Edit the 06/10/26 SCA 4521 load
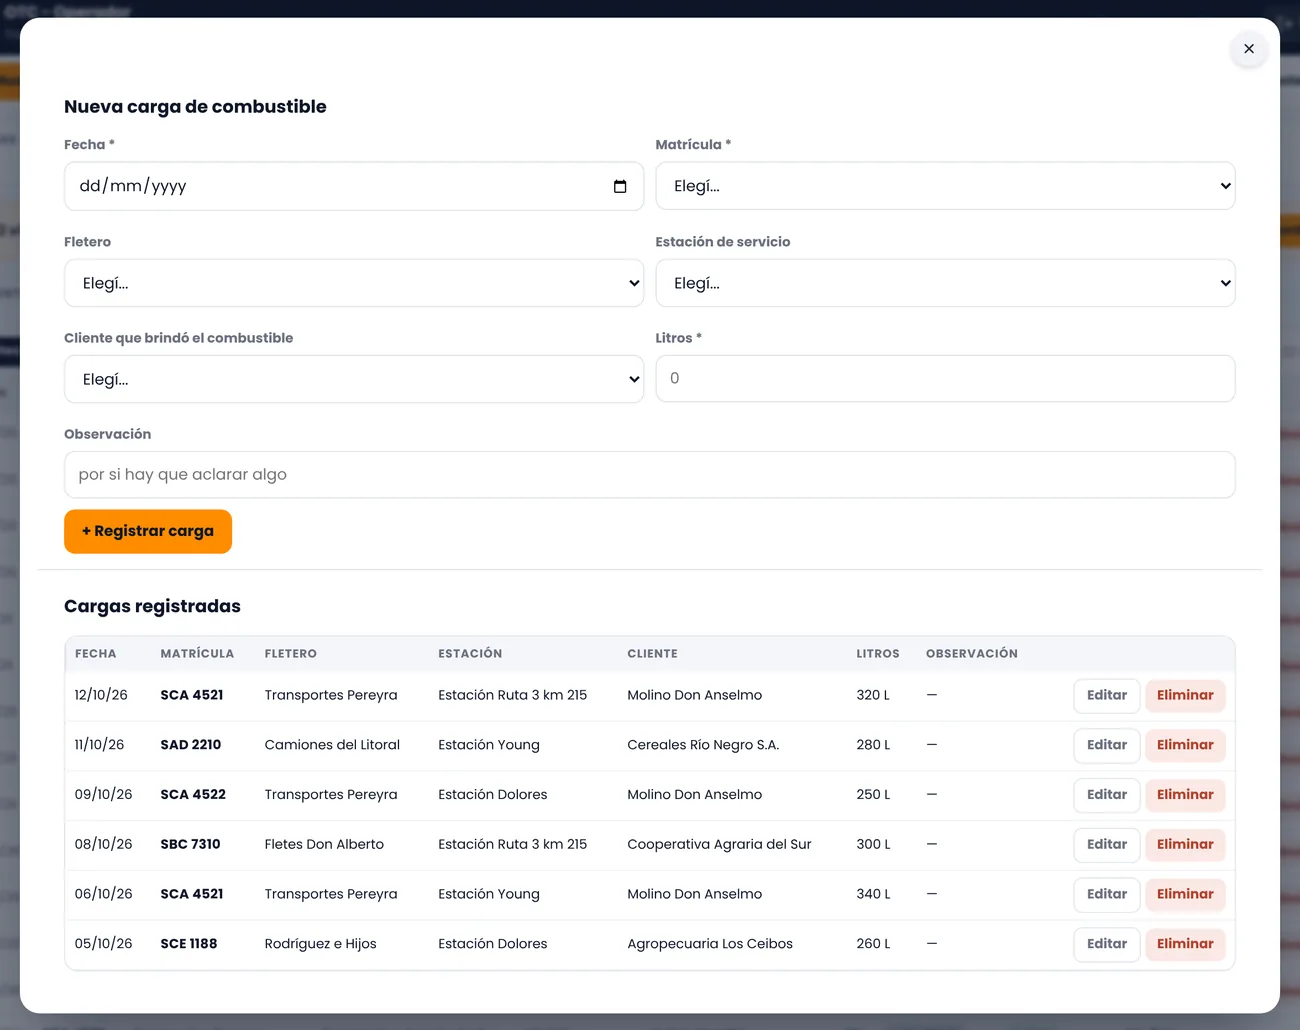 1107,894
